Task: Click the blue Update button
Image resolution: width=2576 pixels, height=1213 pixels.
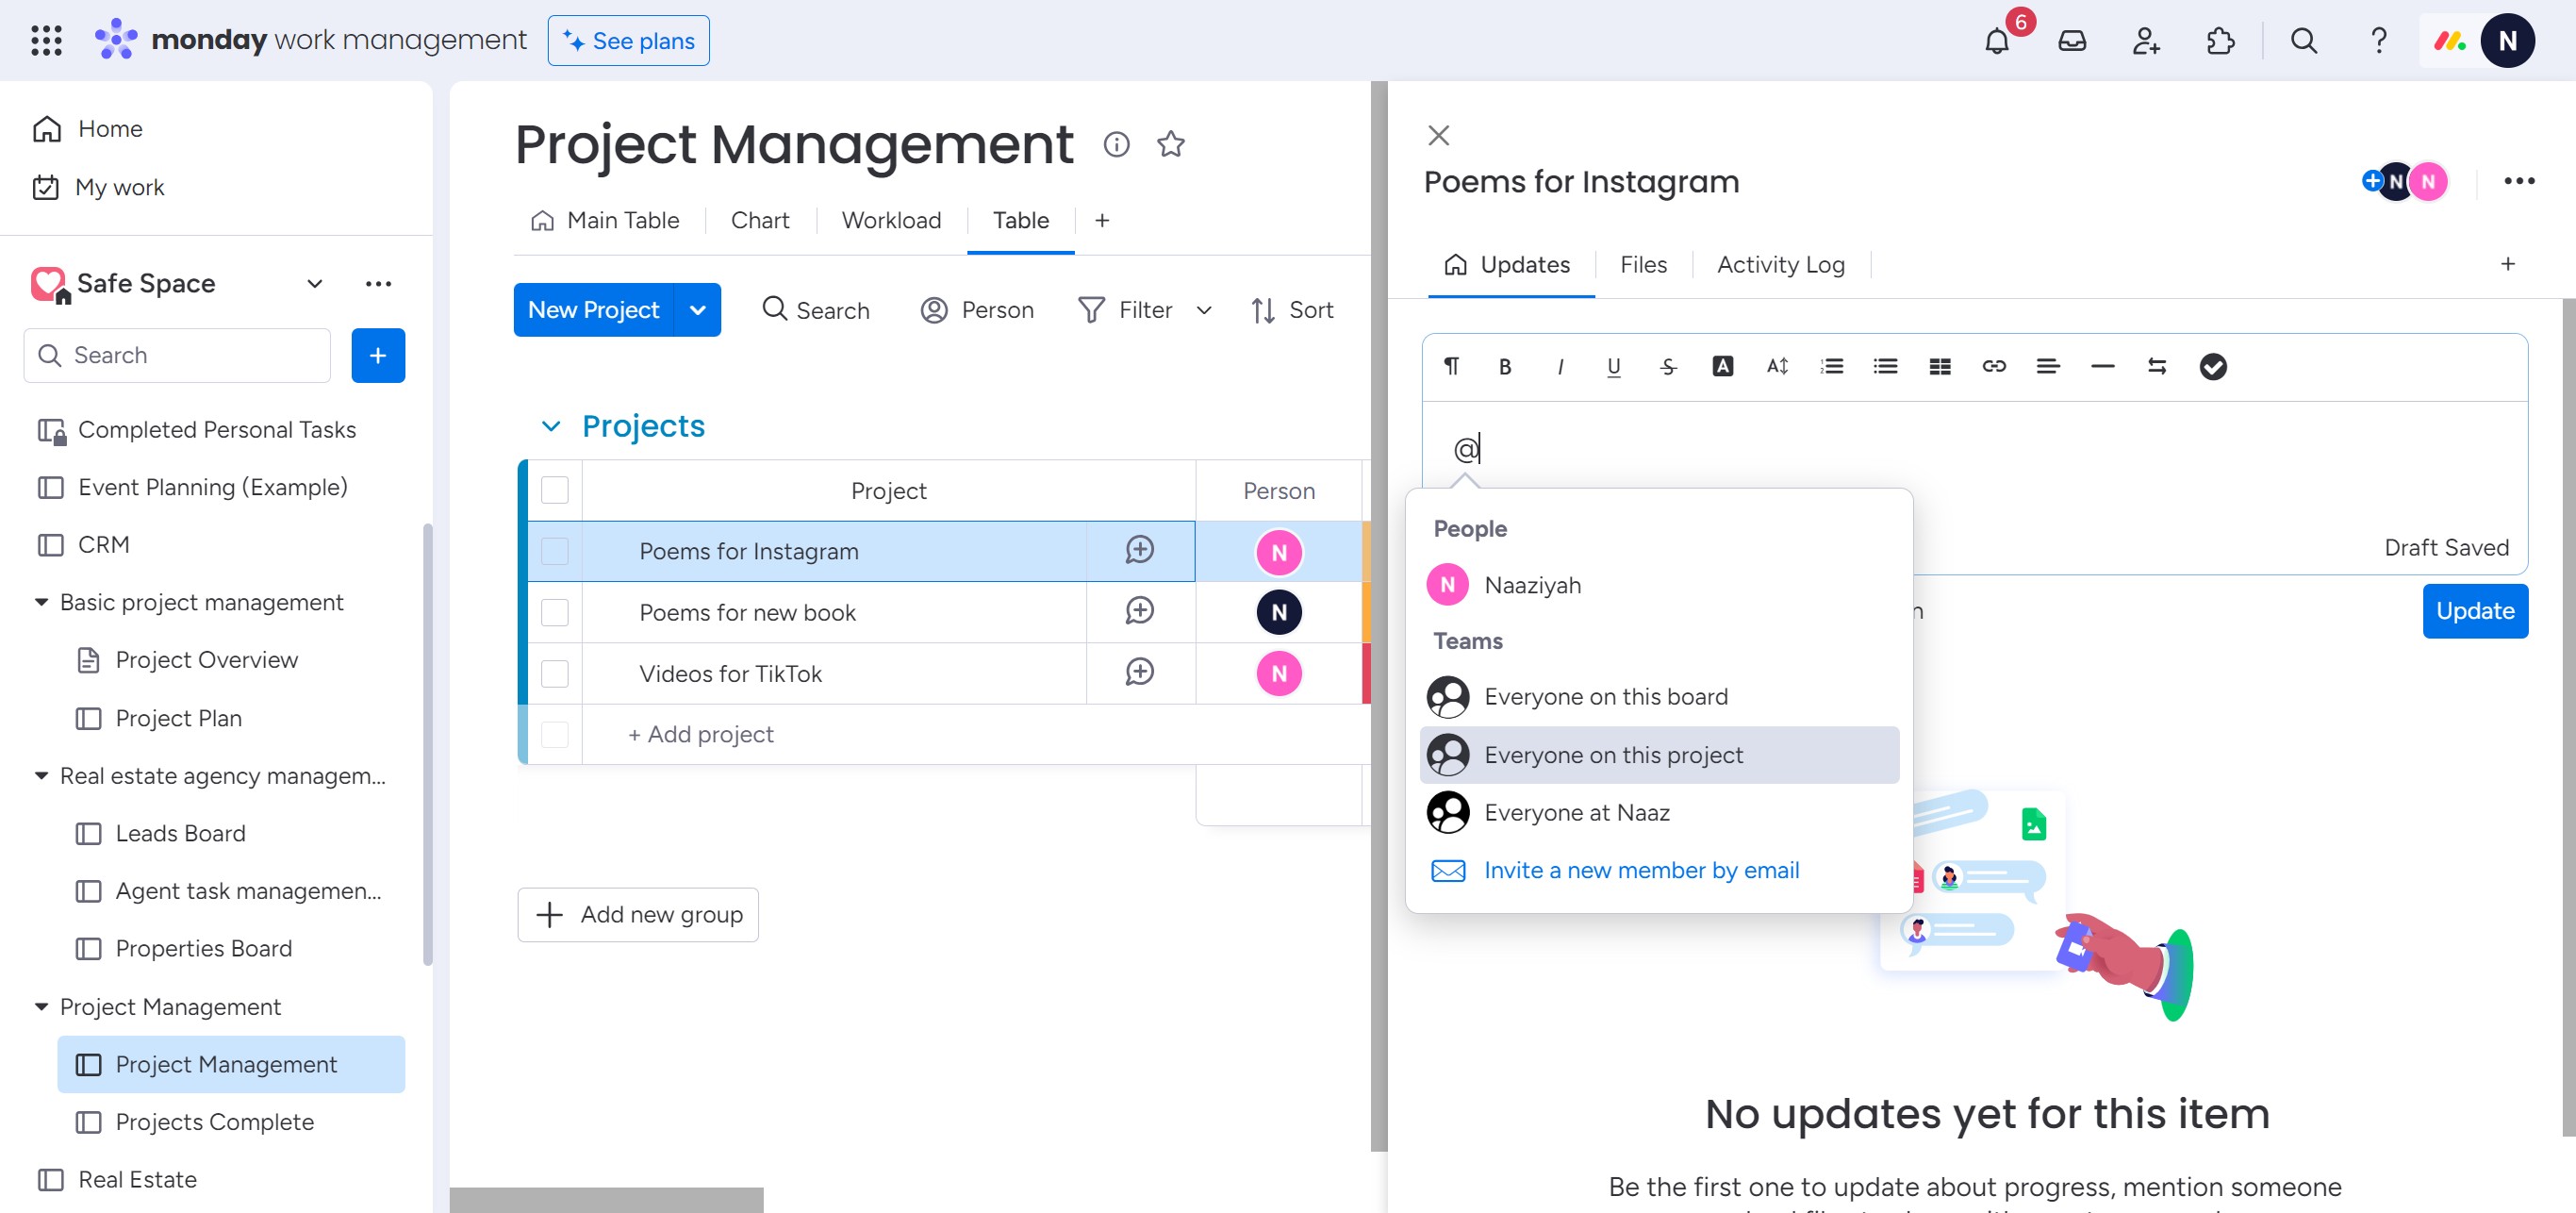Action: (2474, 611)
